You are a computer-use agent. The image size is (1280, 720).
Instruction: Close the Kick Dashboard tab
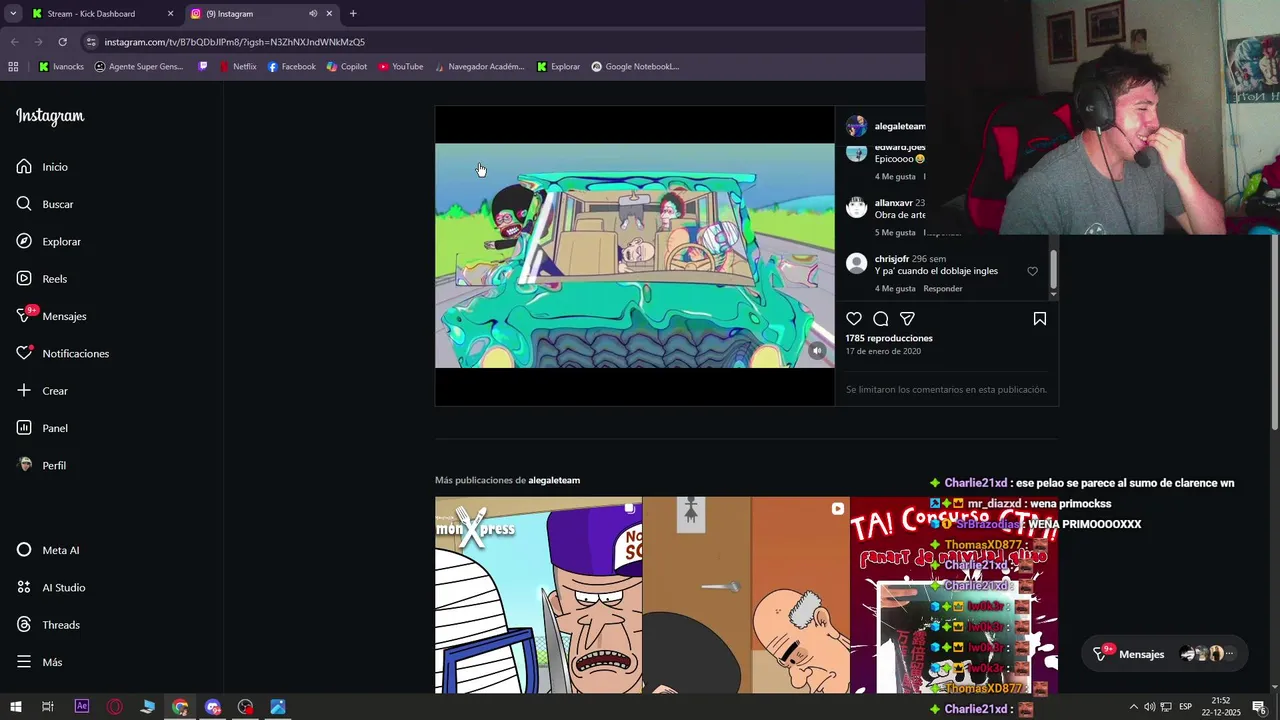170,14
